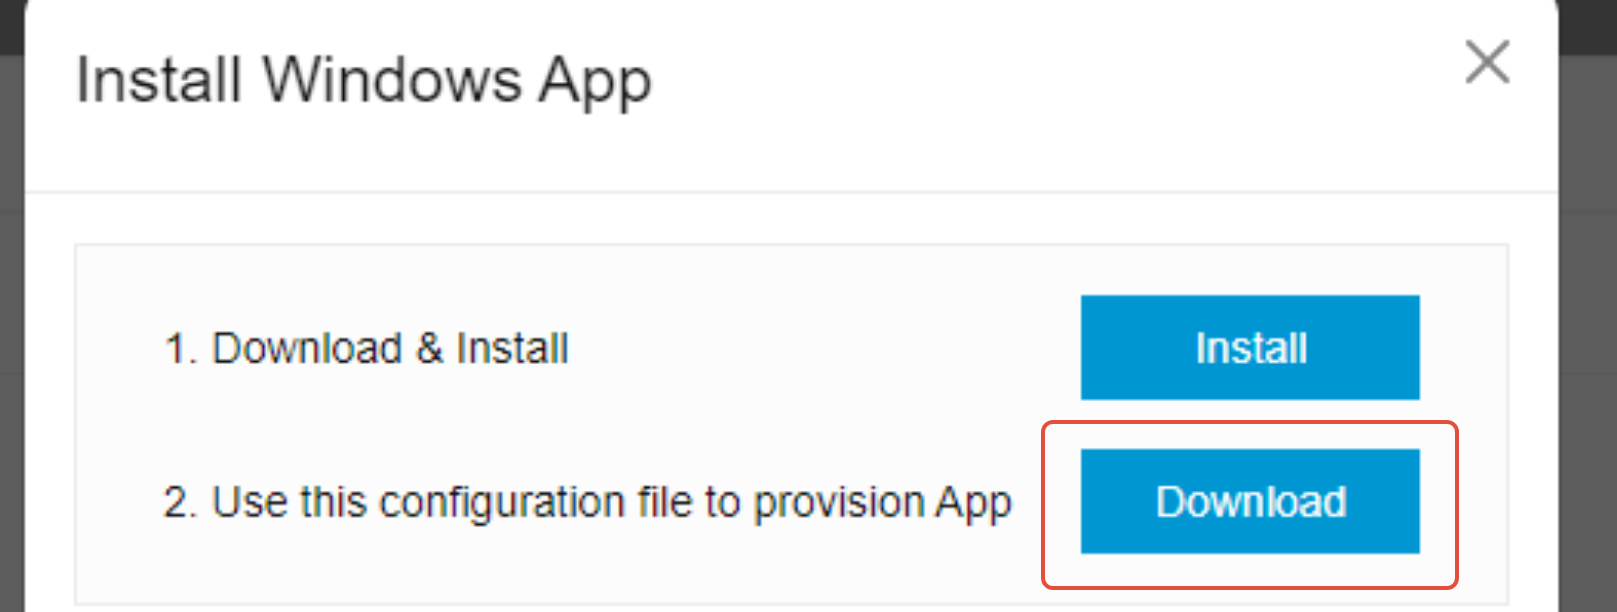Click blank gray area between step rows

click(x=600, y=425)
